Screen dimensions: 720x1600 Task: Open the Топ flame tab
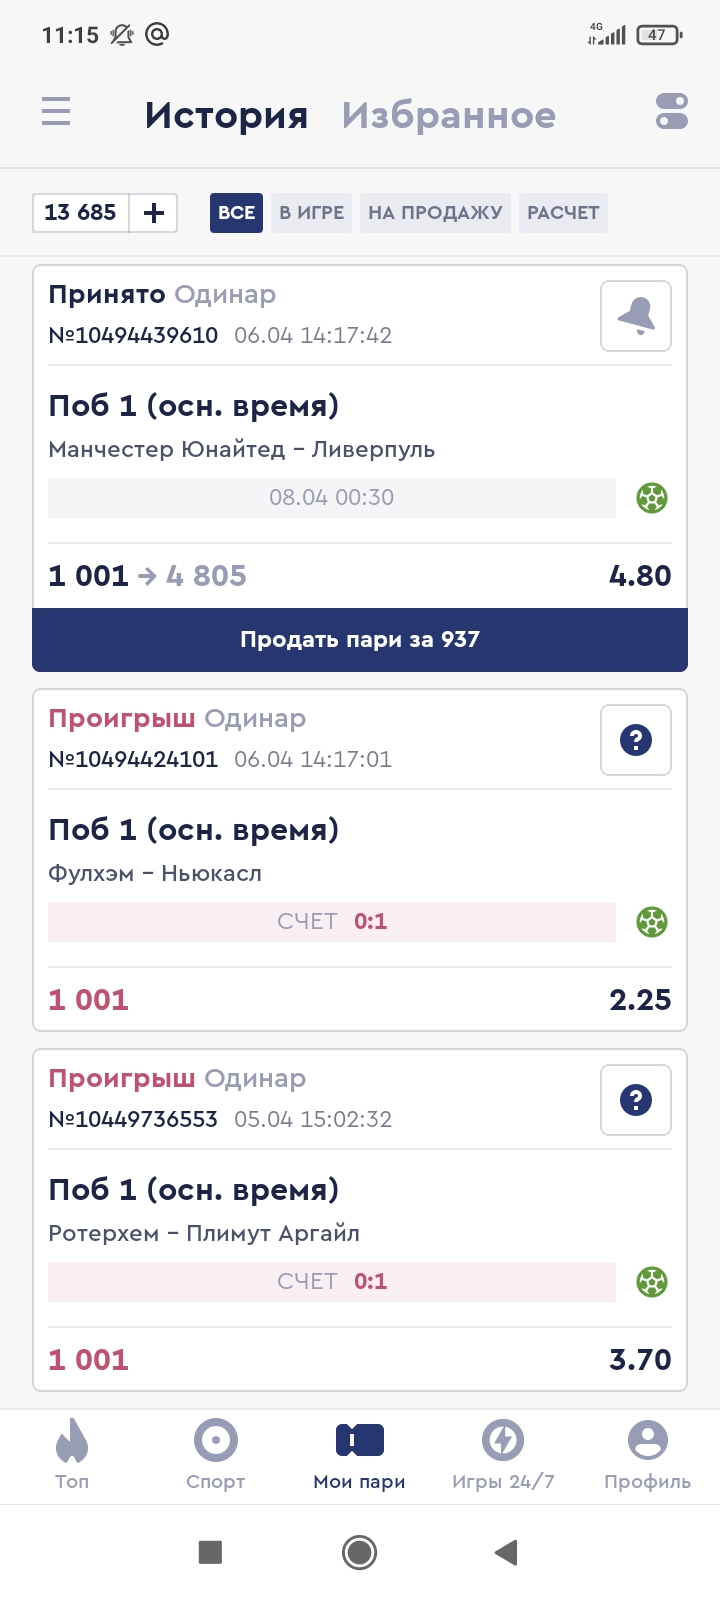tap(72, 1454)
